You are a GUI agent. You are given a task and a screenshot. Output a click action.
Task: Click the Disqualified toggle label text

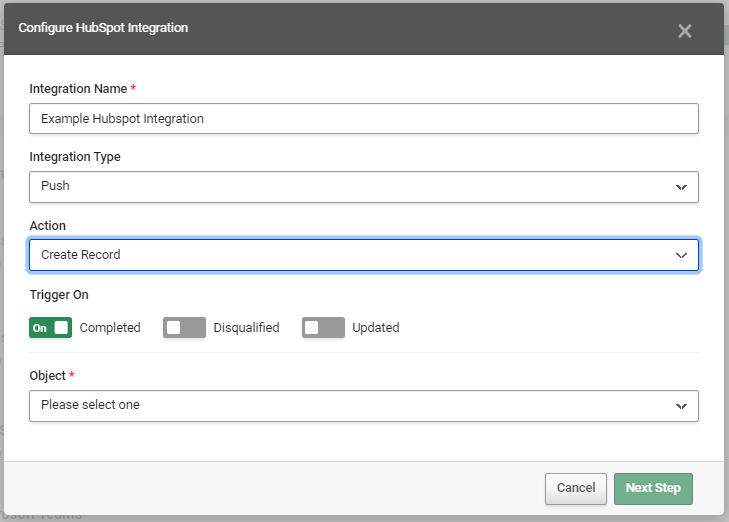click(x=246, y=328)
